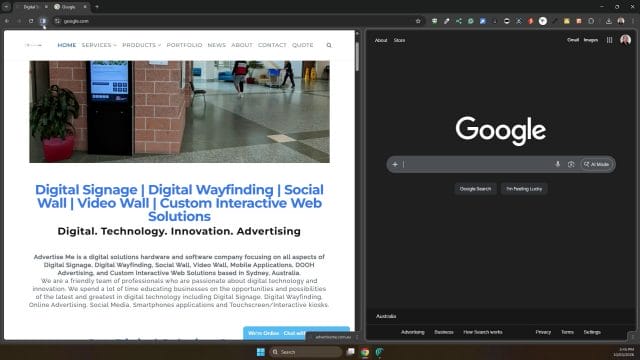Open the Chrome profile avatar in toolbar
Screen dimensions: 640x360
click(x=621, y=21)
